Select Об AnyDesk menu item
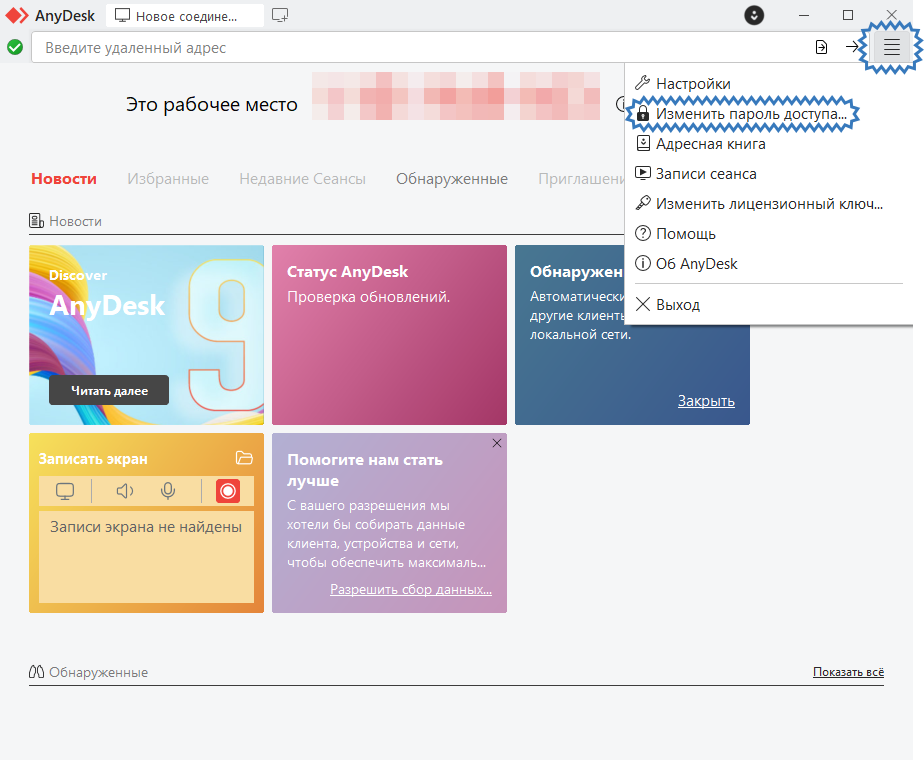This screenshot has height=760, width=924. 768,264
